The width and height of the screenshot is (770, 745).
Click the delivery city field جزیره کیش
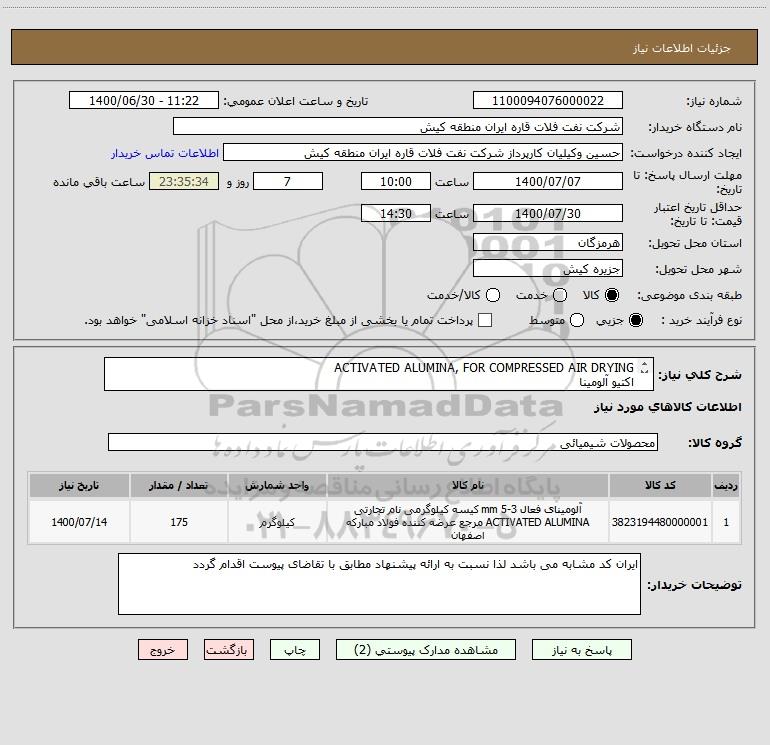tap(548, 268)
